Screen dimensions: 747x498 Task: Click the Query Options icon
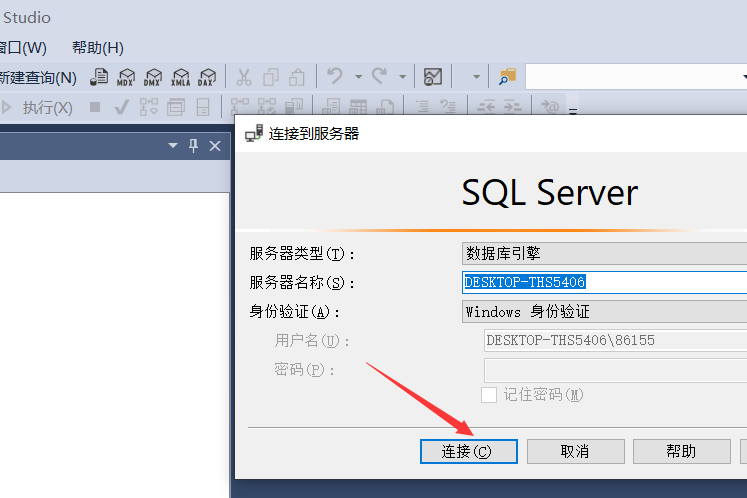pyautogui.click(x=176, y=107)
